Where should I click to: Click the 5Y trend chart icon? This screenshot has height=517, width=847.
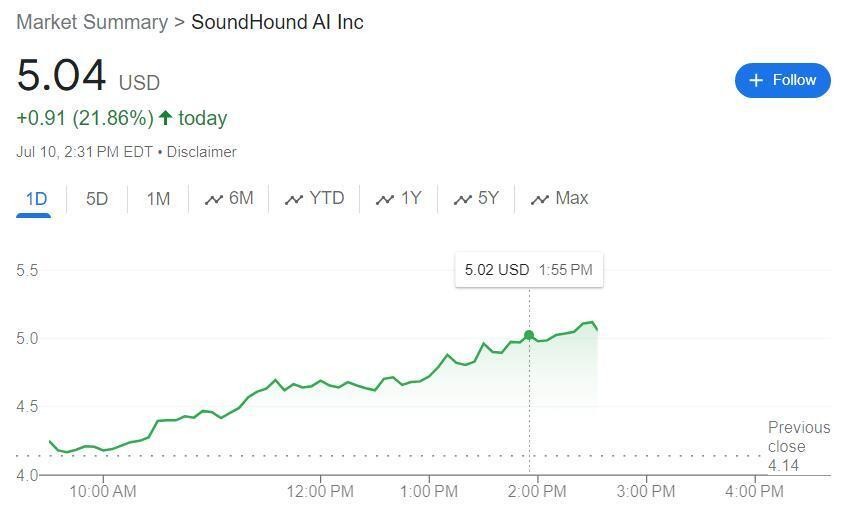point(462,199)
